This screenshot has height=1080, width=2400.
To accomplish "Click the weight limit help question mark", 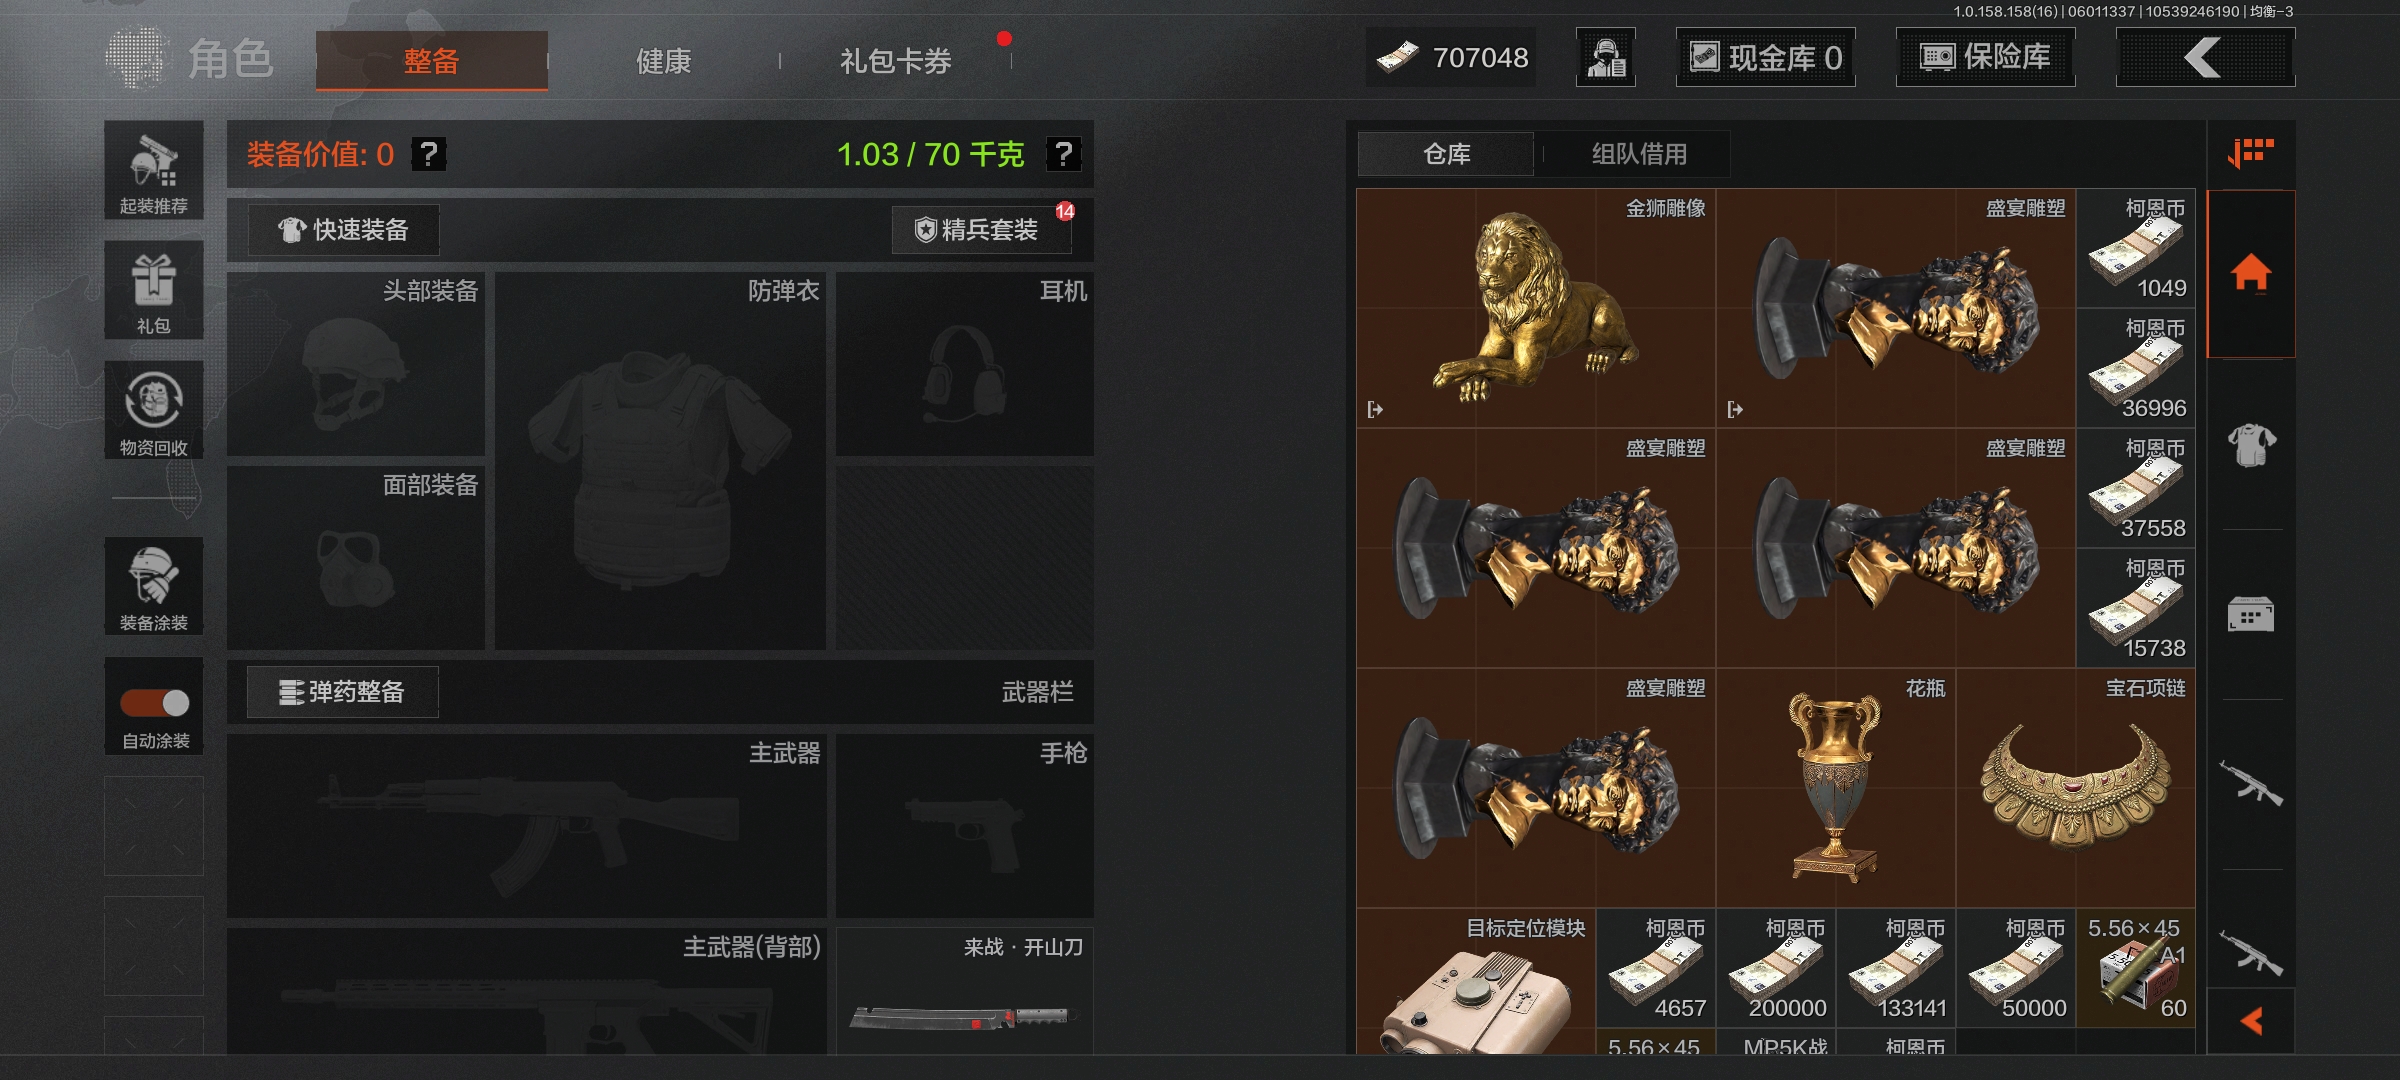I will 1063,154.
